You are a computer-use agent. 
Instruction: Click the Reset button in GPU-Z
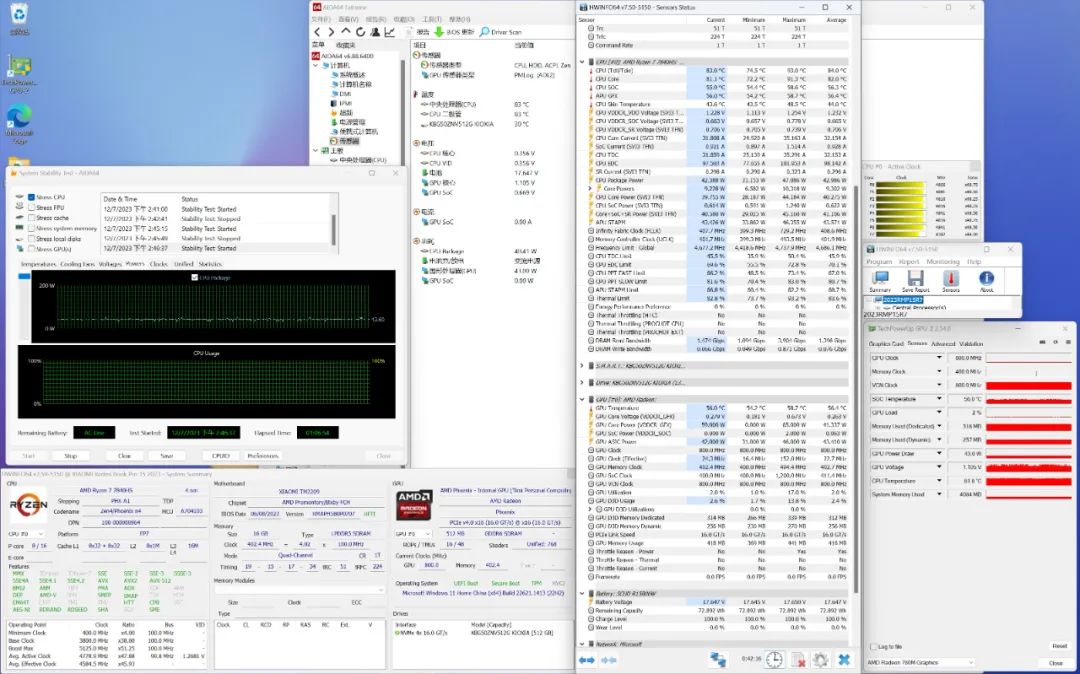click(1059, 646)
